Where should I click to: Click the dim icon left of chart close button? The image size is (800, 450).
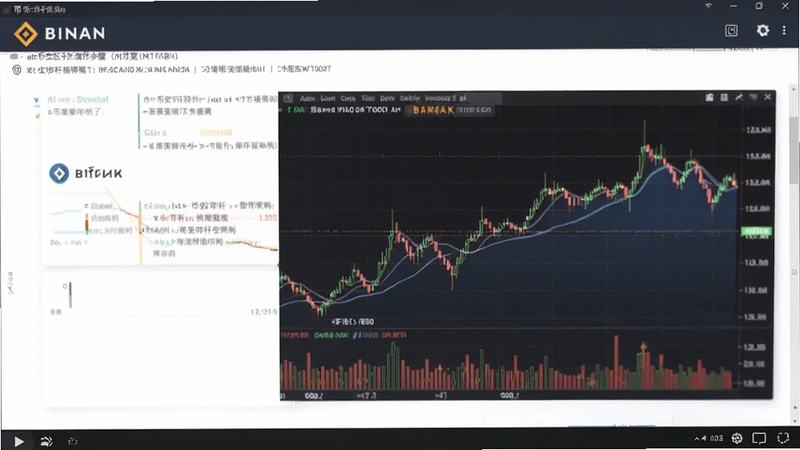753,97
